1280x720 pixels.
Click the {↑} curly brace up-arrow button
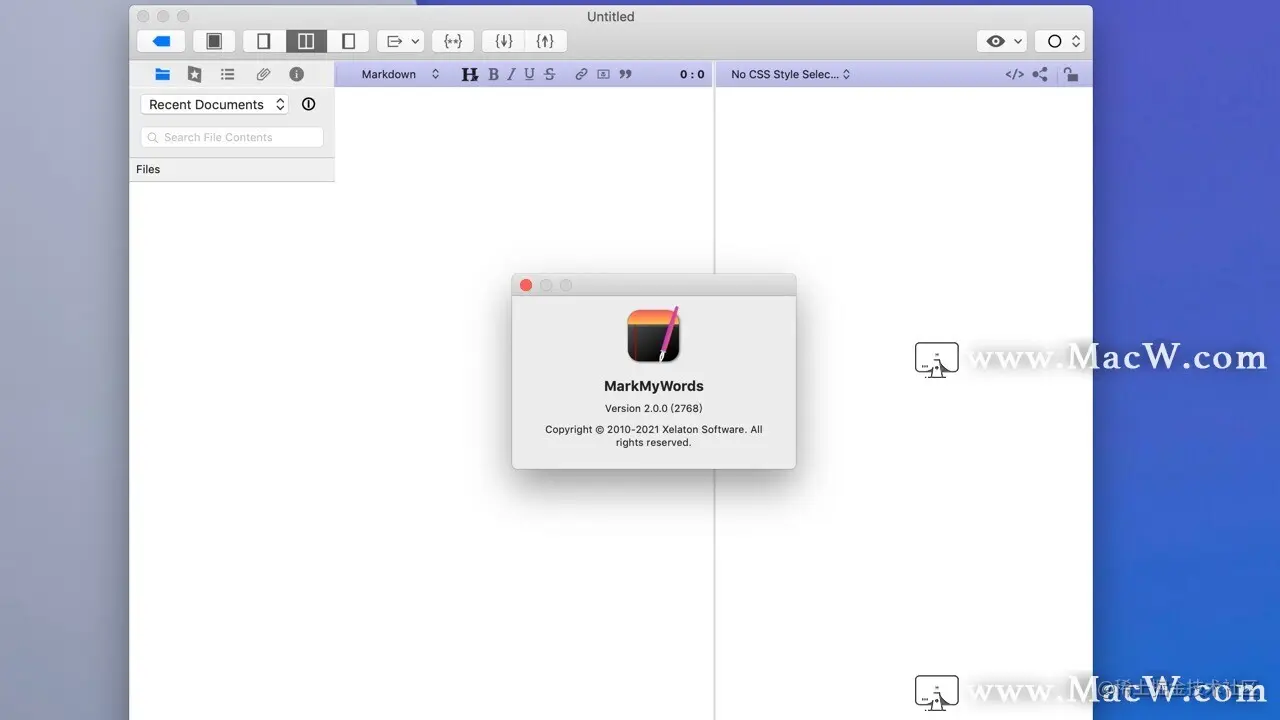point(545,41)
